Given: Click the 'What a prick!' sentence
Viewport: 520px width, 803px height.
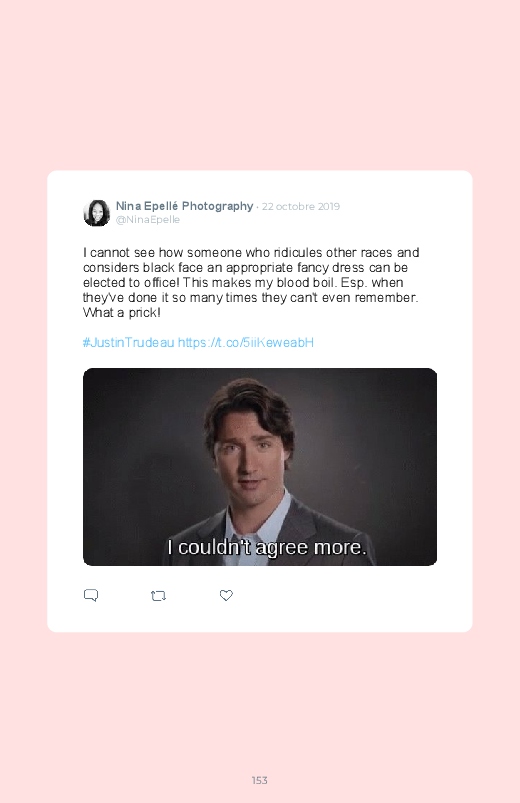Looking at the screenshot, I should [x=122, y=312].
